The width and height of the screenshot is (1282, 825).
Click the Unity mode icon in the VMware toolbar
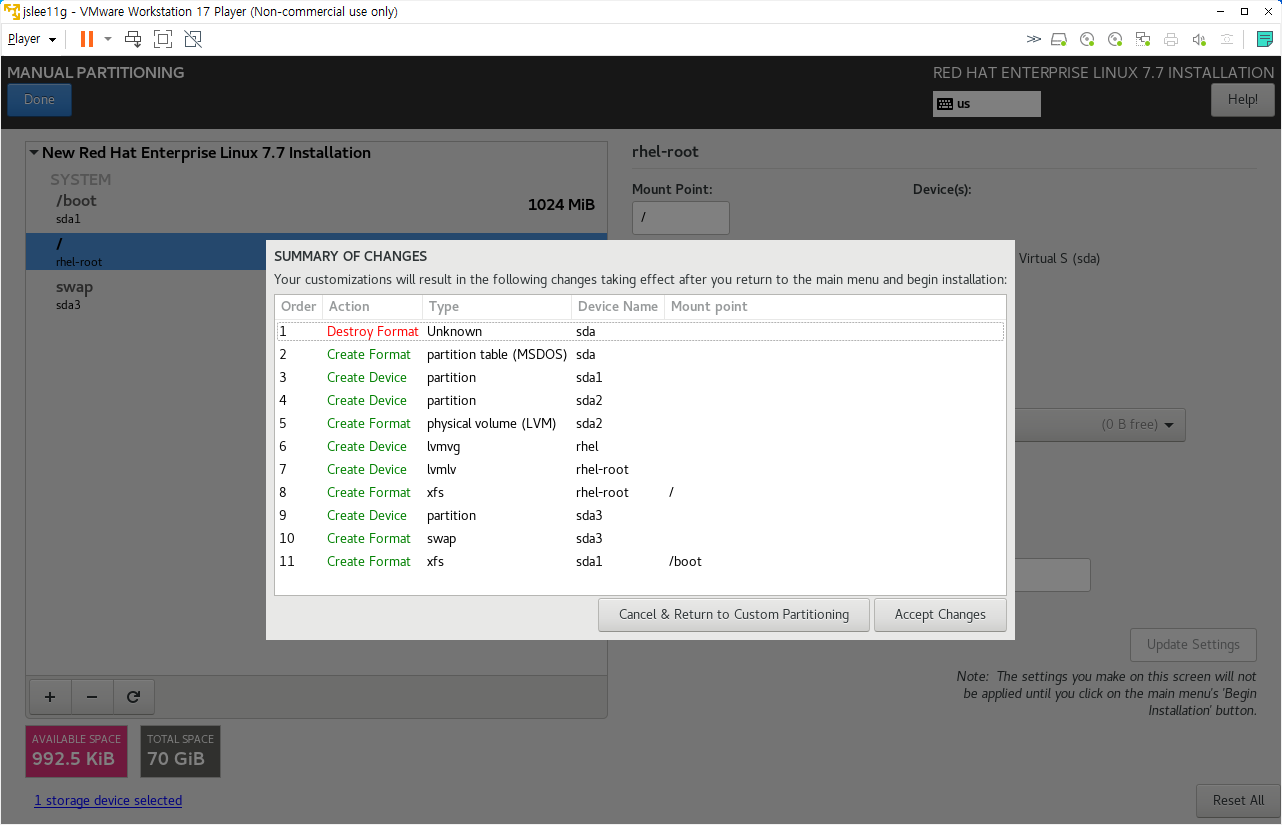(193, 39)
